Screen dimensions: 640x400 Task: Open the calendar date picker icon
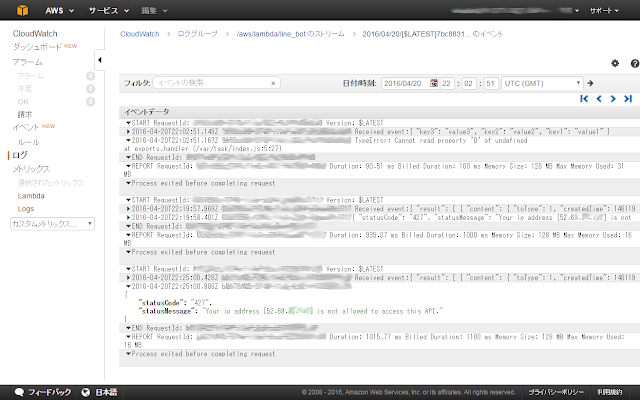tap(434, 83)
